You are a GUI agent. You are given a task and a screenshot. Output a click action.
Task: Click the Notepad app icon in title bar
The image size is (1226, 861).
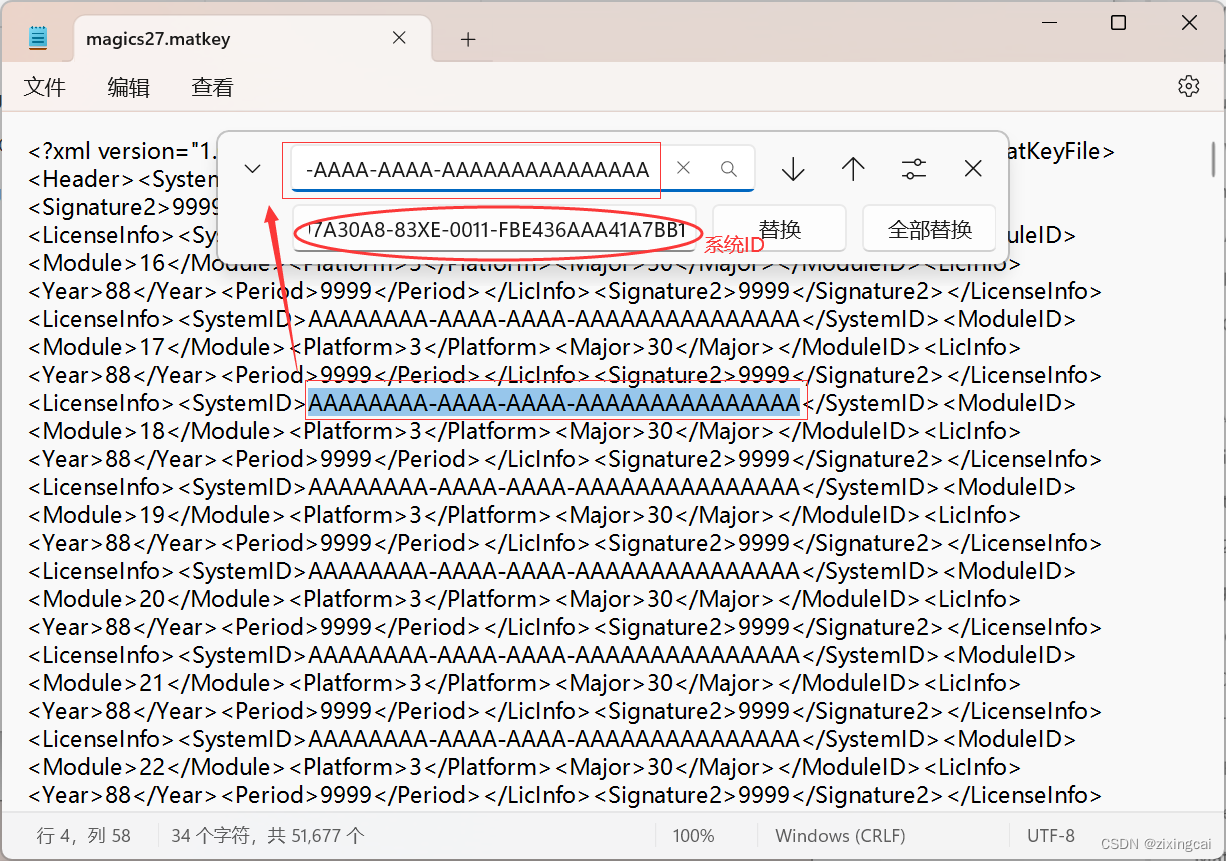37,39
